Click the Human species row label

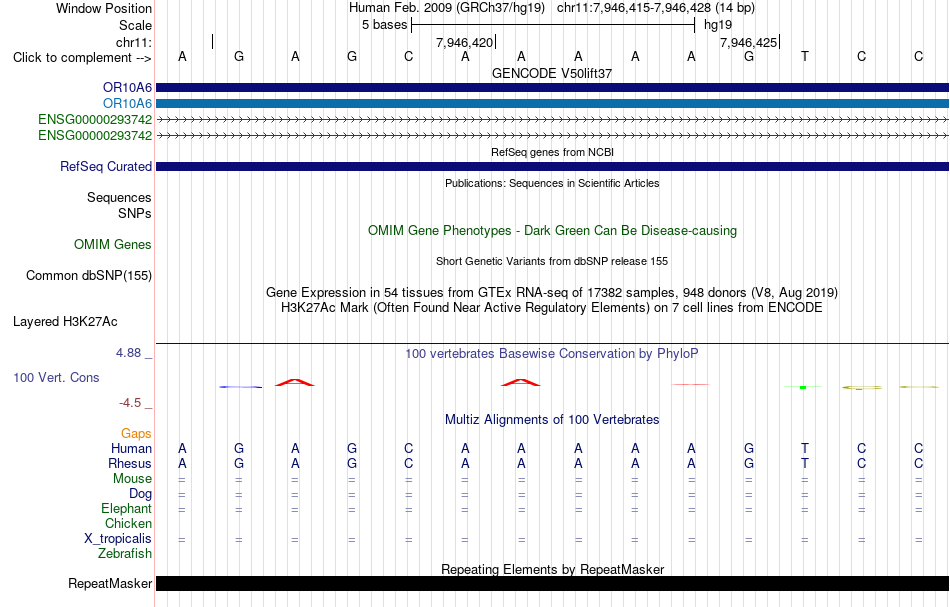point(131,449)
